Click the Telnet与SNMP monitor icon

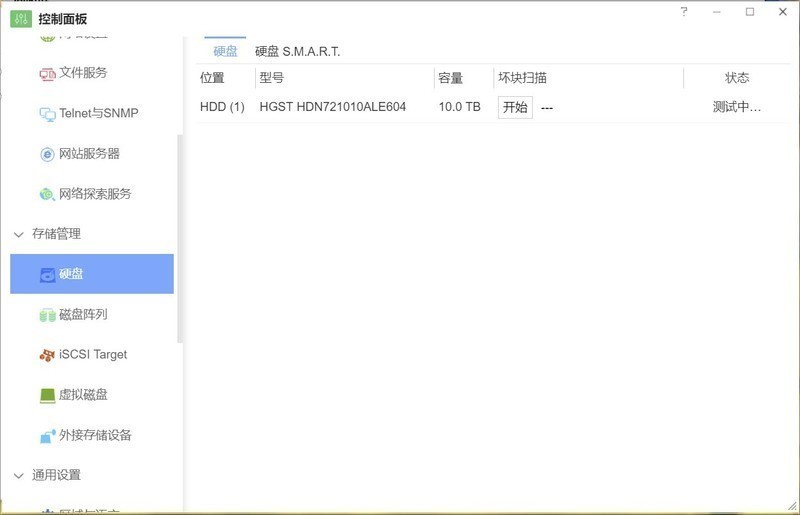tap(47, 114)
